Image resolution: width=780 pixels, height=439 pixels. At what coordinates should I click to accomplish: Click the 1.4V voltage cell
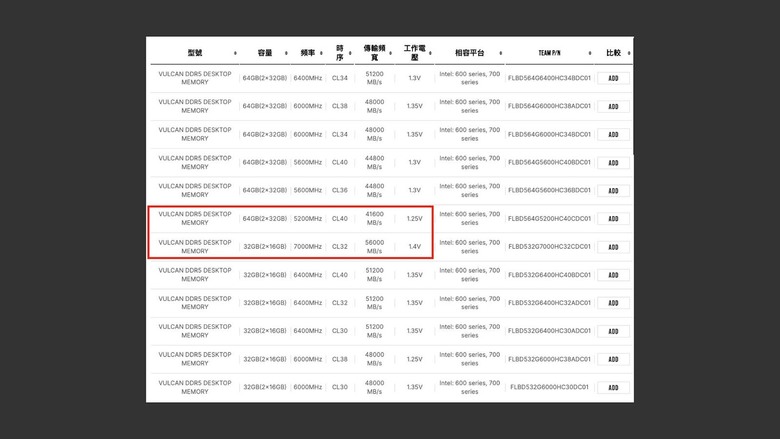click(414, 247)
